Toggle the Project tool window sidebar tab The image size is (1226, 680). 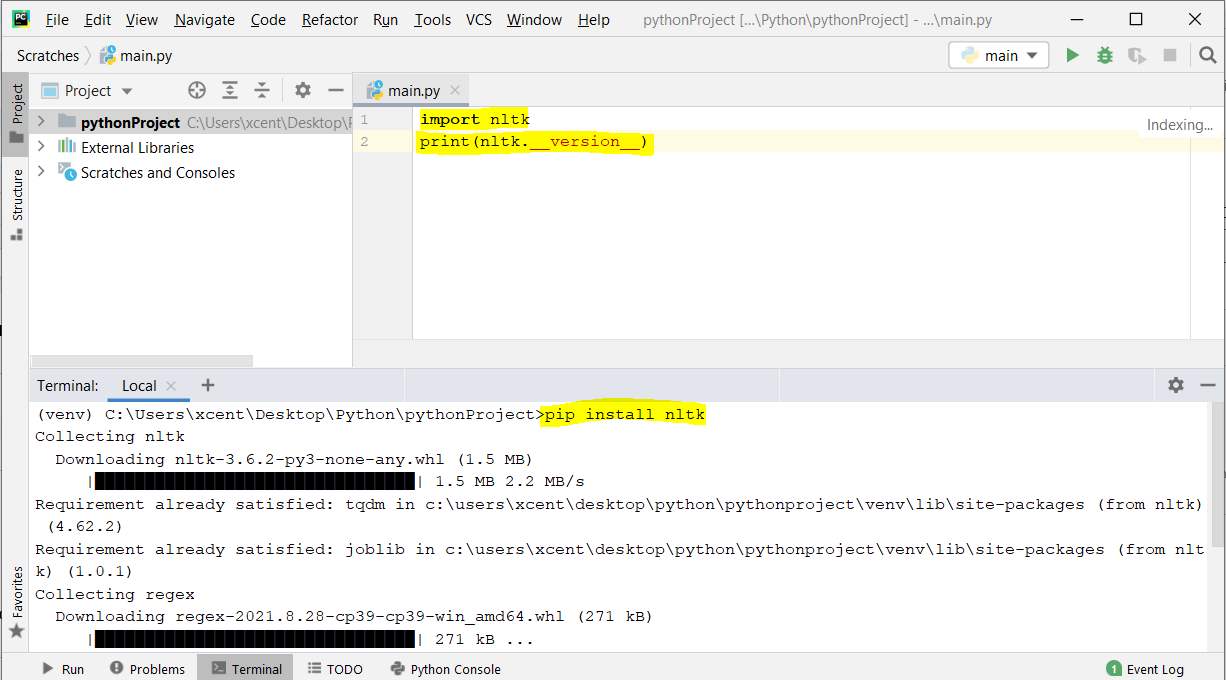coord(16,113)
